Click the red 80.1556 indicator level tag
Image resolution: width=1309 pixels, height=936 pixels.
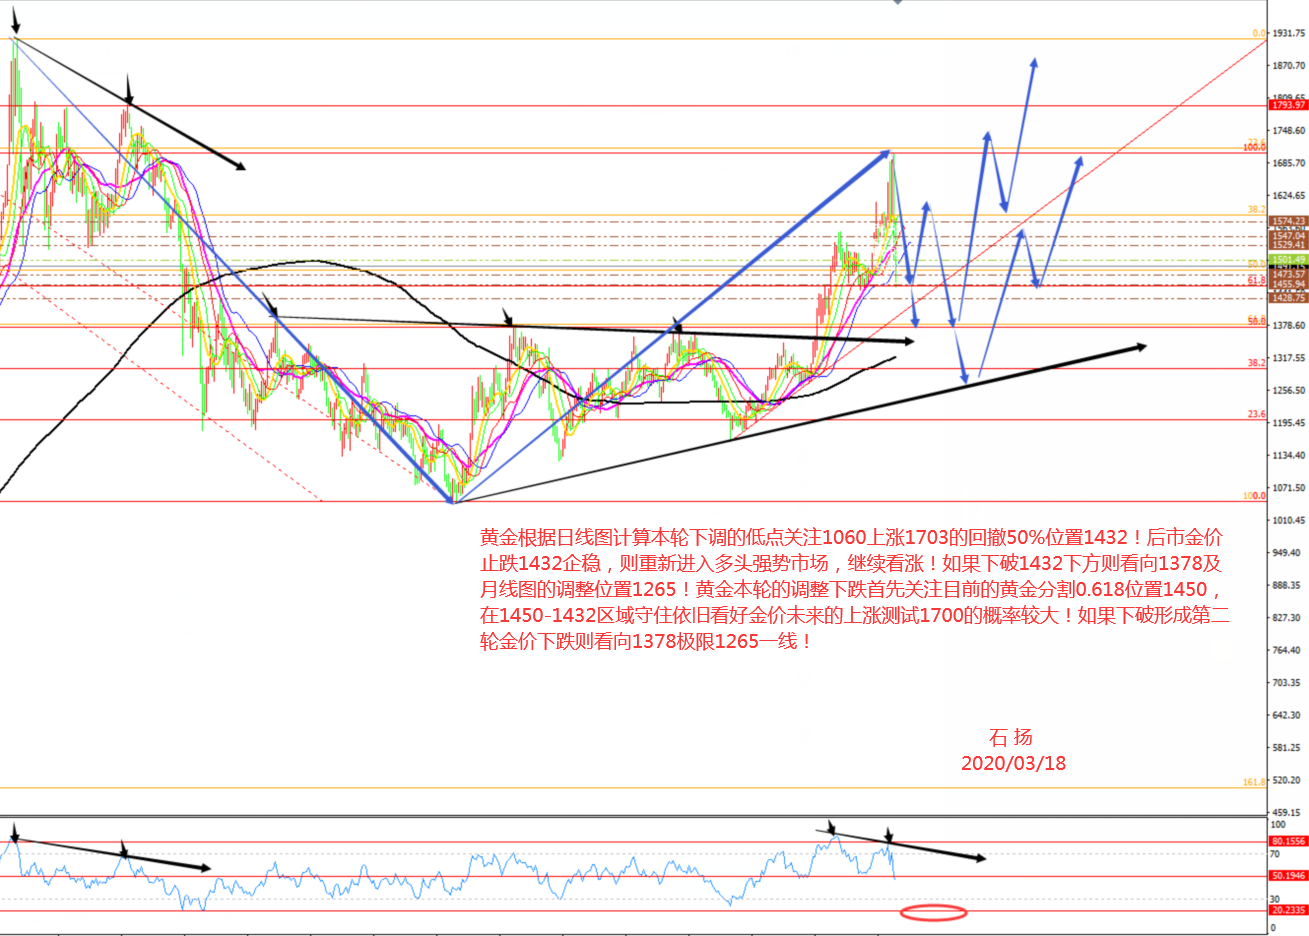pyautogui.click(x=1288, y=842)
